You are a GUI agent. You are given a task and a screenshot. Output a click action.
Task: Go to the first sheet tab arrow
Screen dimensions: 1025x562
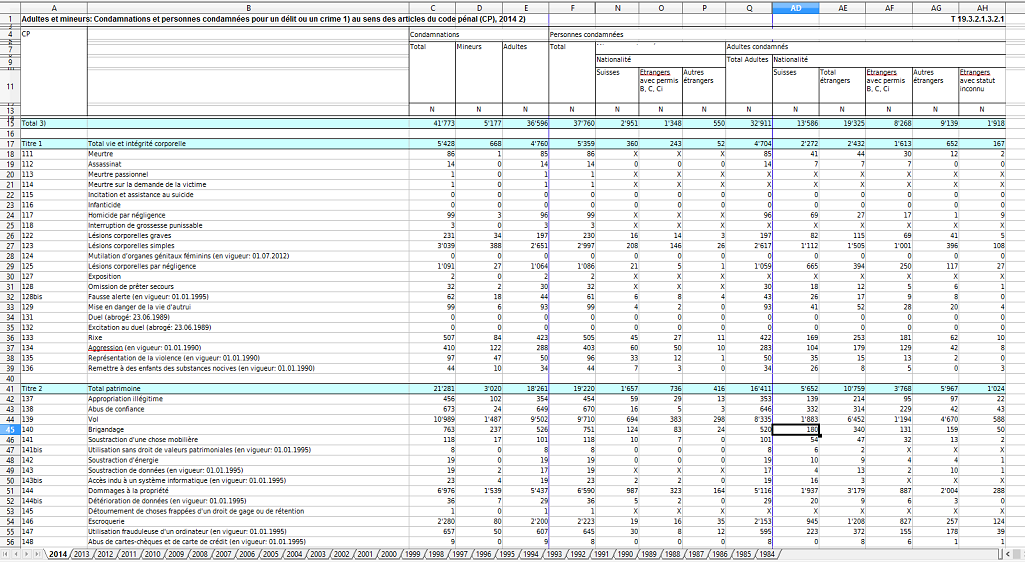pos(6,554)
